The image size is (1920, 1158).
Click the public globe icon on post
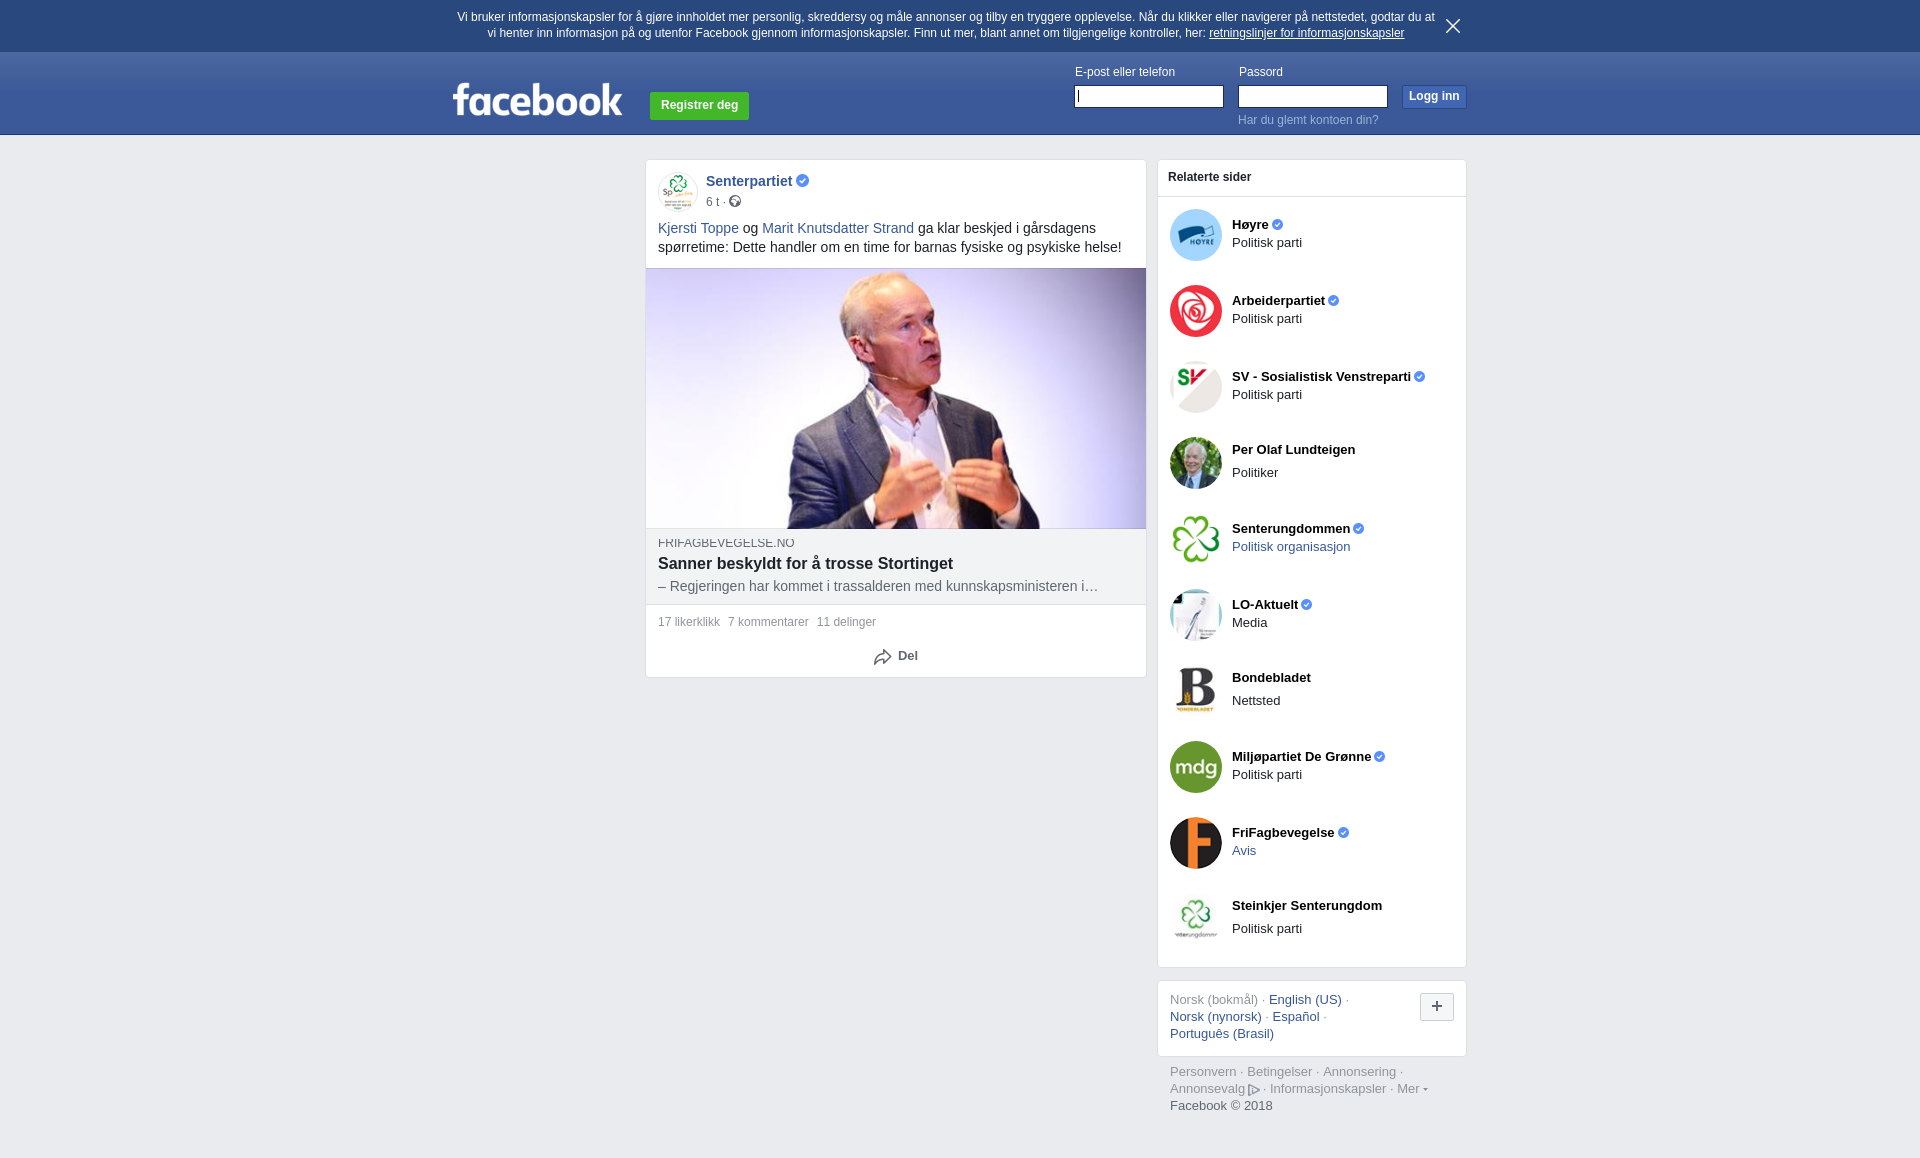[735, 202]
